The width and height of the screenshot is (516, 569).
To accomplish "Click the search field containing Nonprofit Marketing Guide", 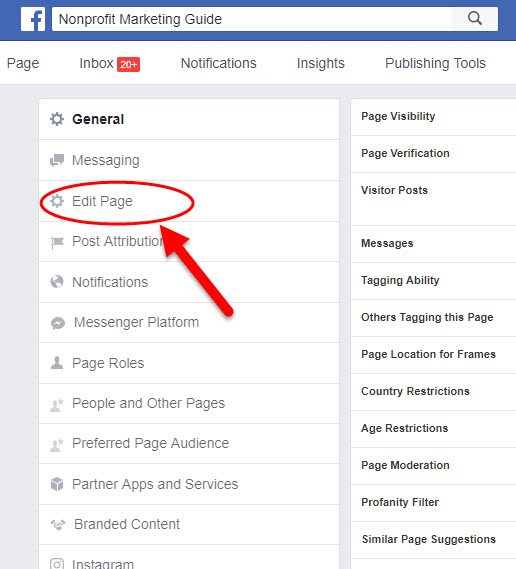I will (x=252, y=19).
